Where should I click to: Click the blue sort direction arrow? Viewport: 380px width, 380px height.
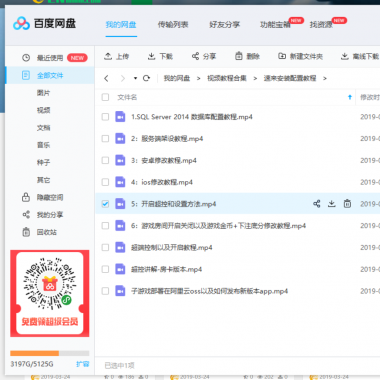click(x=350, y=97)
